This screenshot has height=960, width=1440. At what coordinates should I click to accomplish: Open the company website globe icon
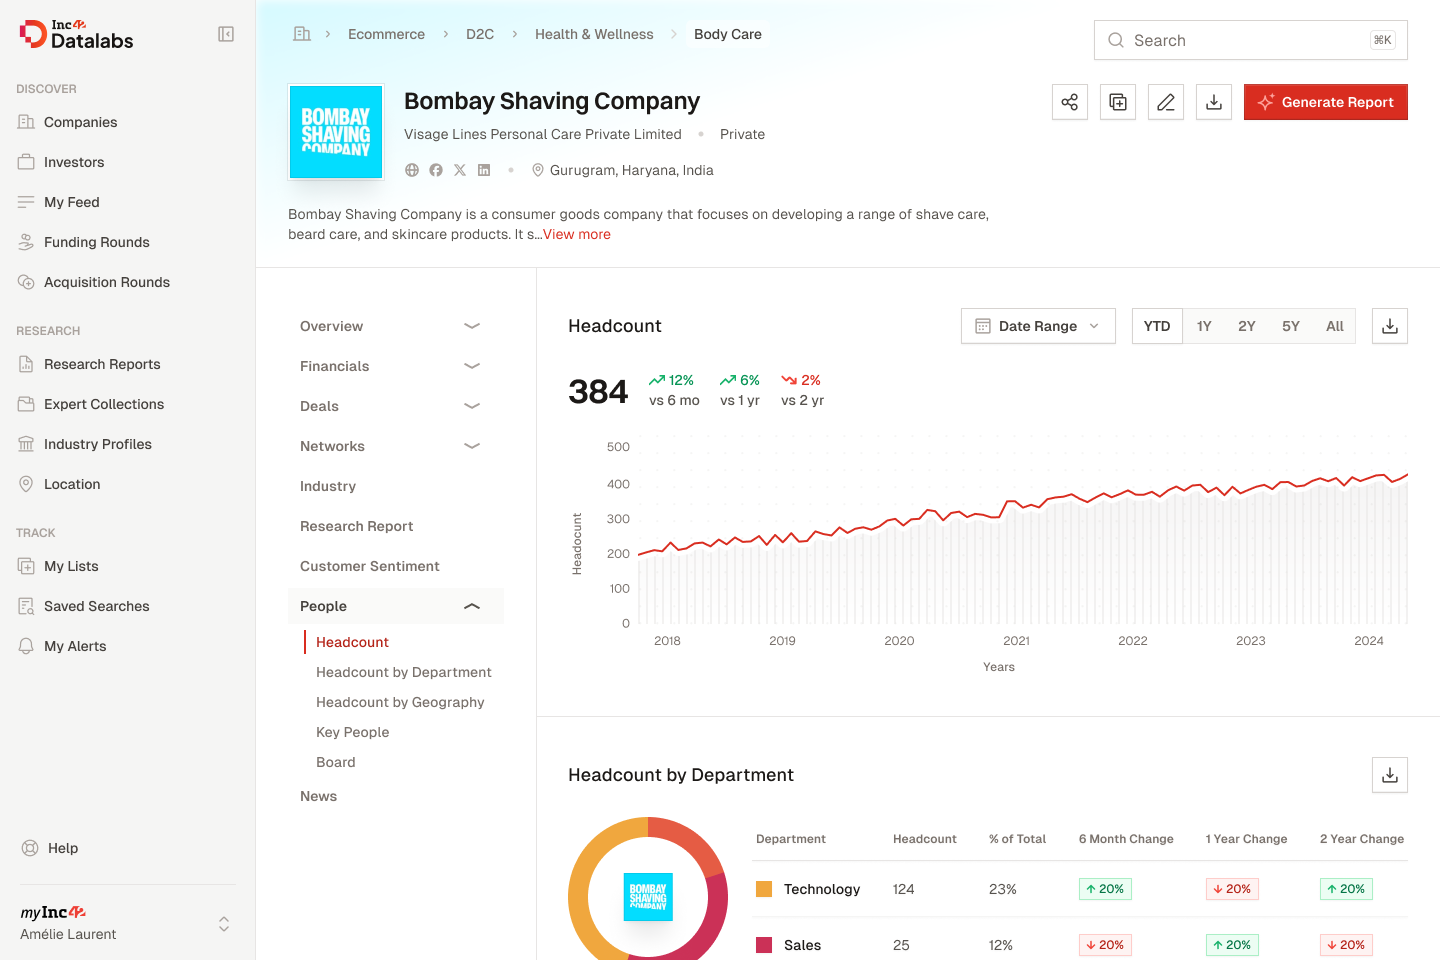(x=412, y=170)
